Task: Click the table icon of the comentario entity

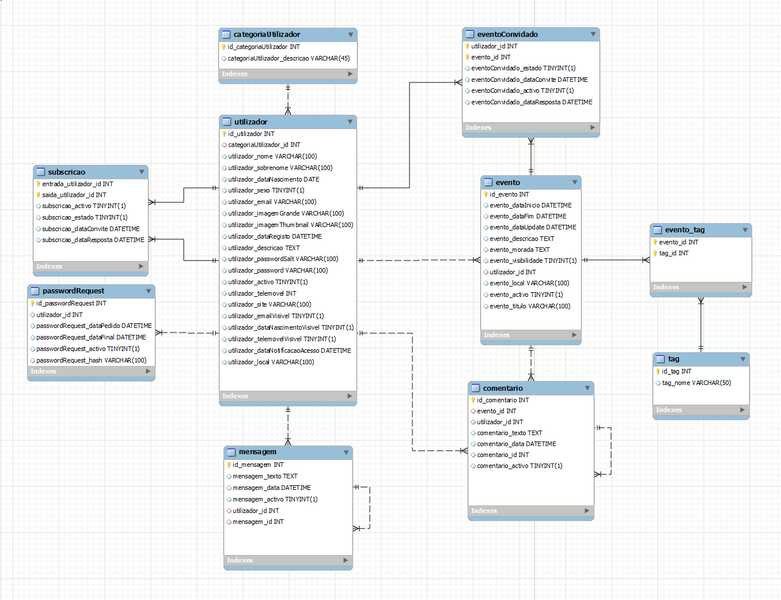Action: click(x=475, y=387)
